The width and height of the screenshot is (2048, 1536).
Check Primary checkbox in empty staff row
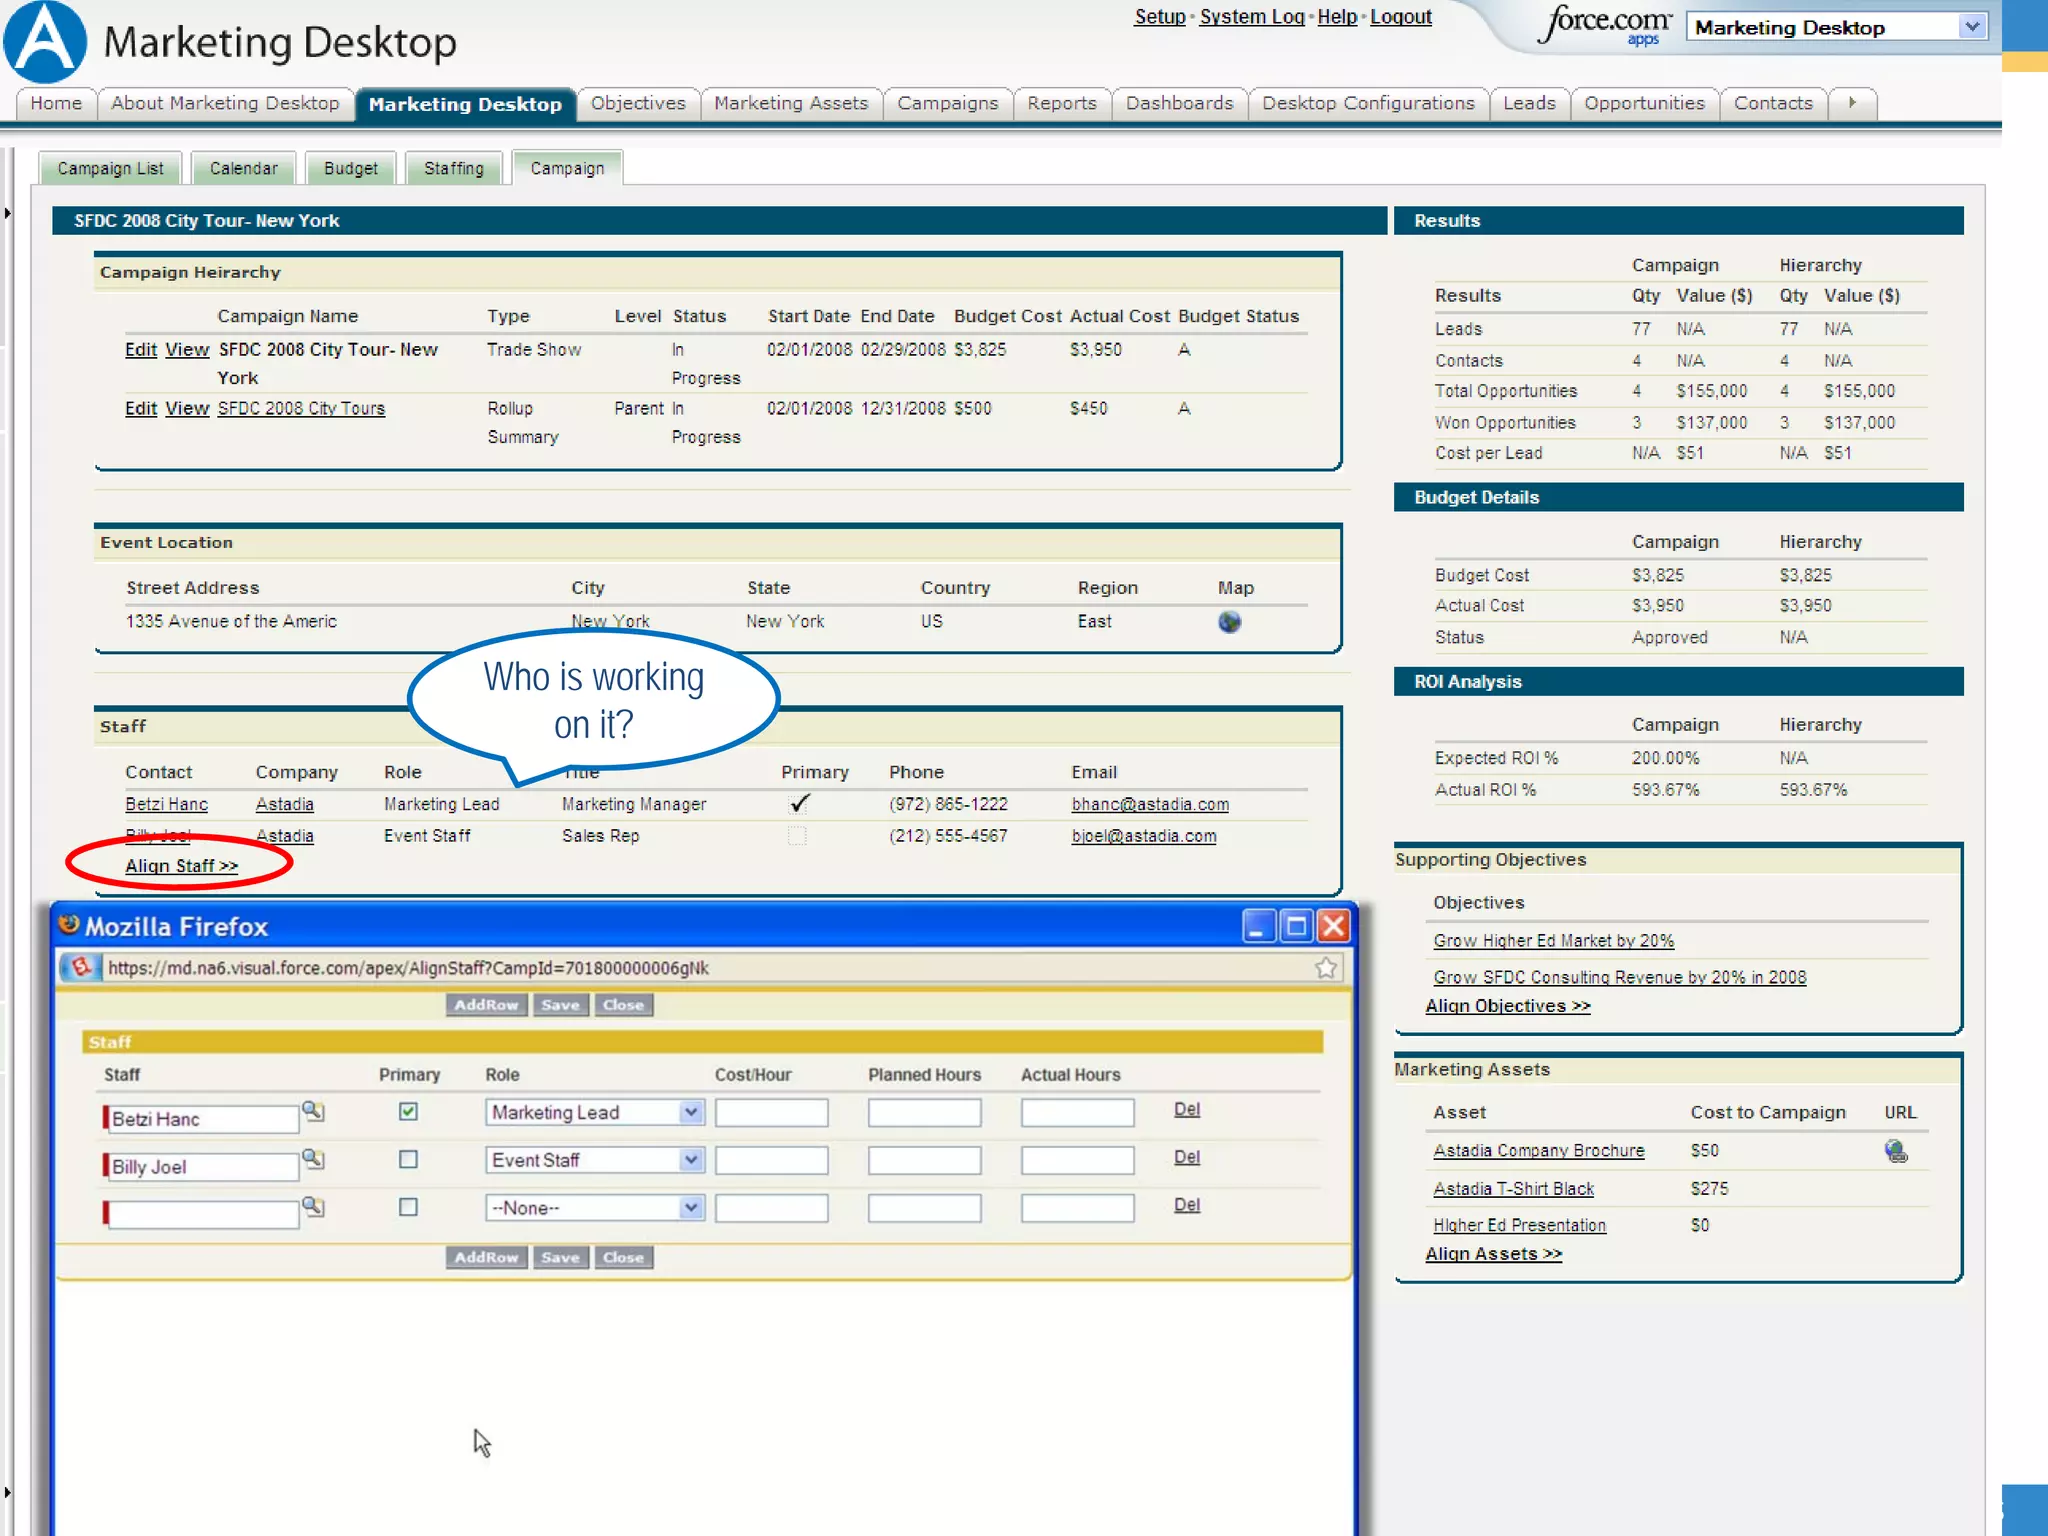pyautogui.click(x=408, y=1207)
